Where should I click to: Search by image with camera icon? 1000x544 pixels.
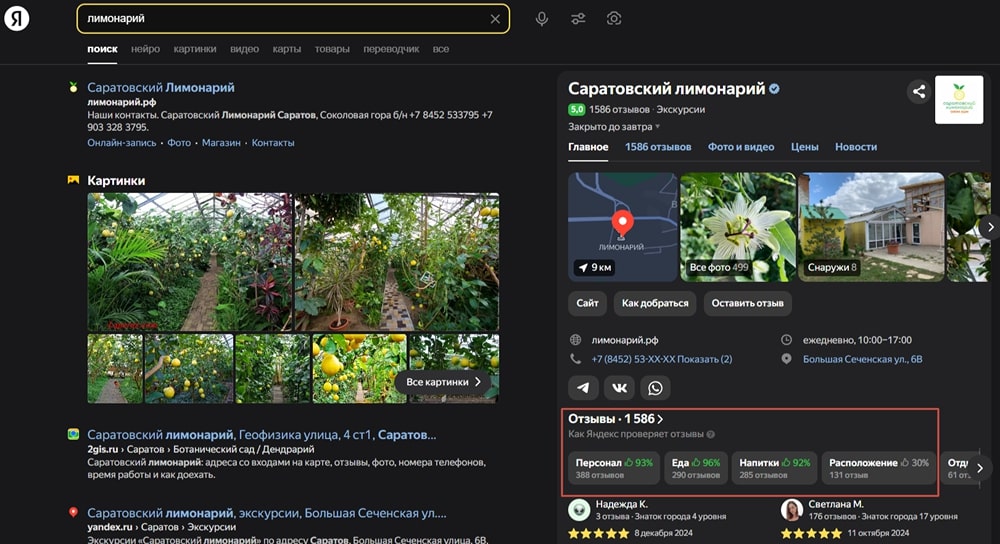pos(614,18)
